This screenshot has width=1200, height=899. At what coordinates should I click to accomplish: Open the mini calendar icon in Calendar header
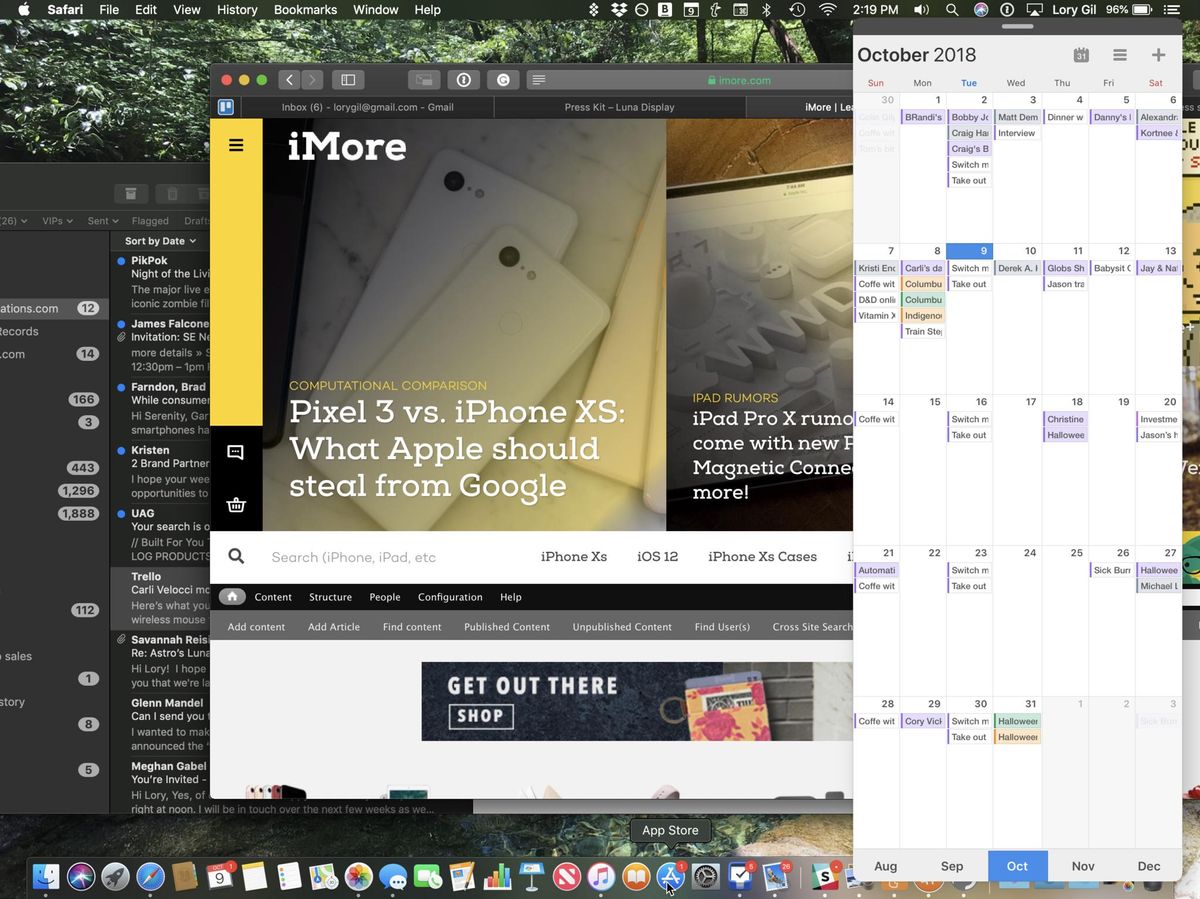pos(1081,55)
